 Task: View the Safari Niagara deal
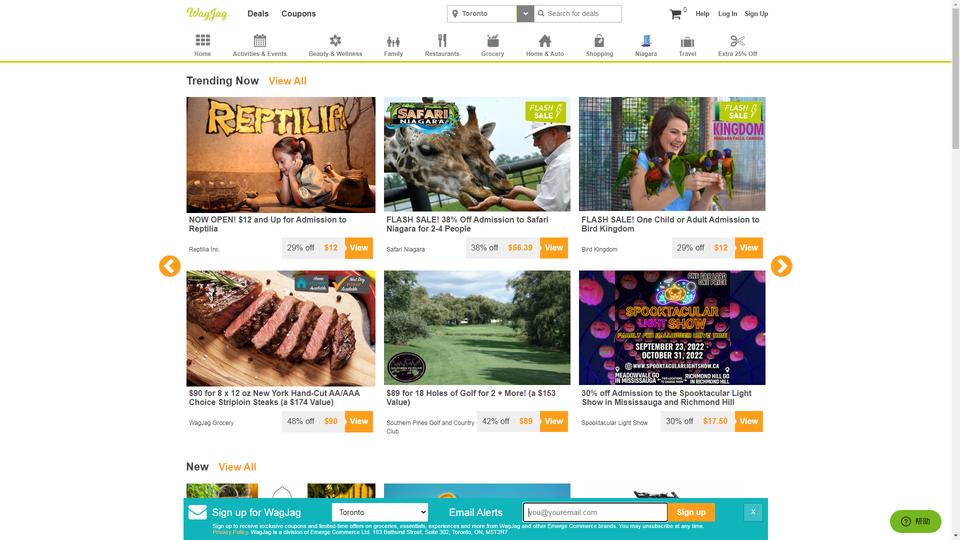pos(553,248)
